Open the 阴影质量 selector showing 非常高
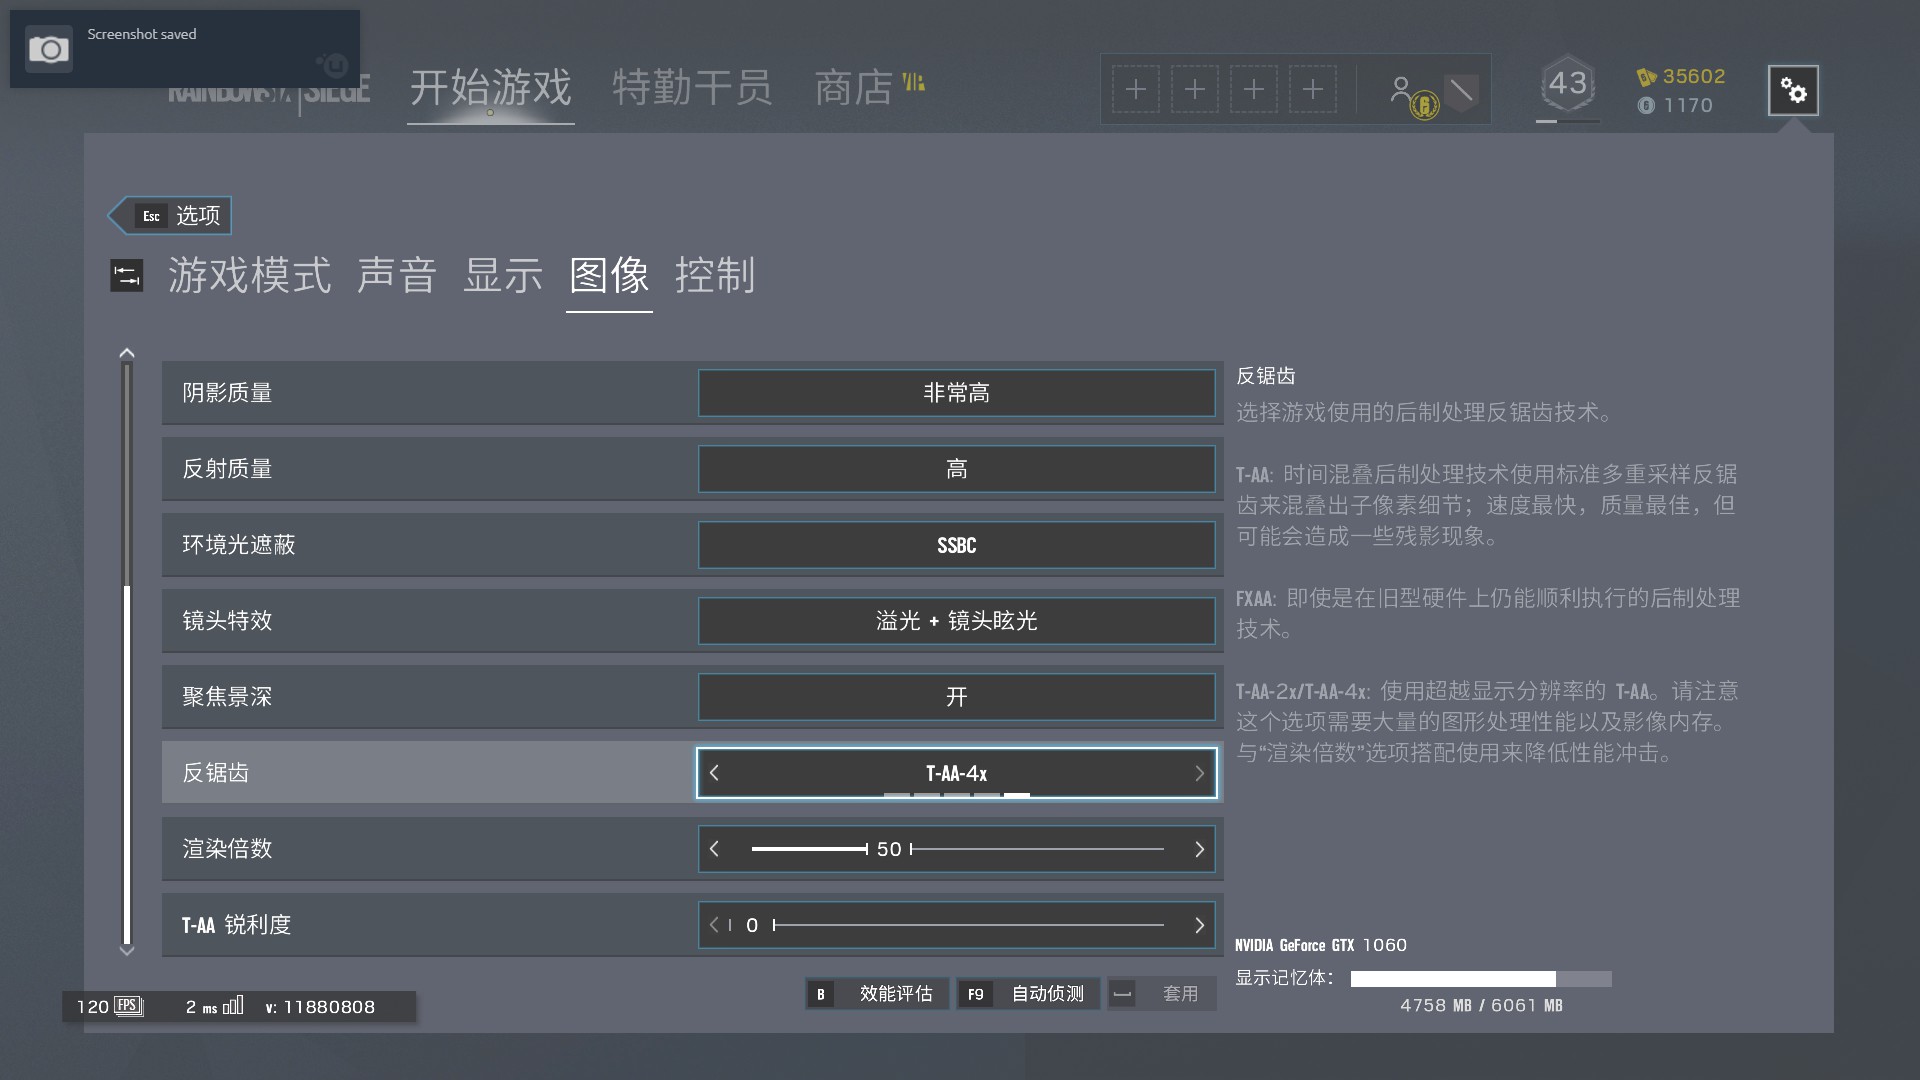The image size is (1920, 1080). pos(956,393)
